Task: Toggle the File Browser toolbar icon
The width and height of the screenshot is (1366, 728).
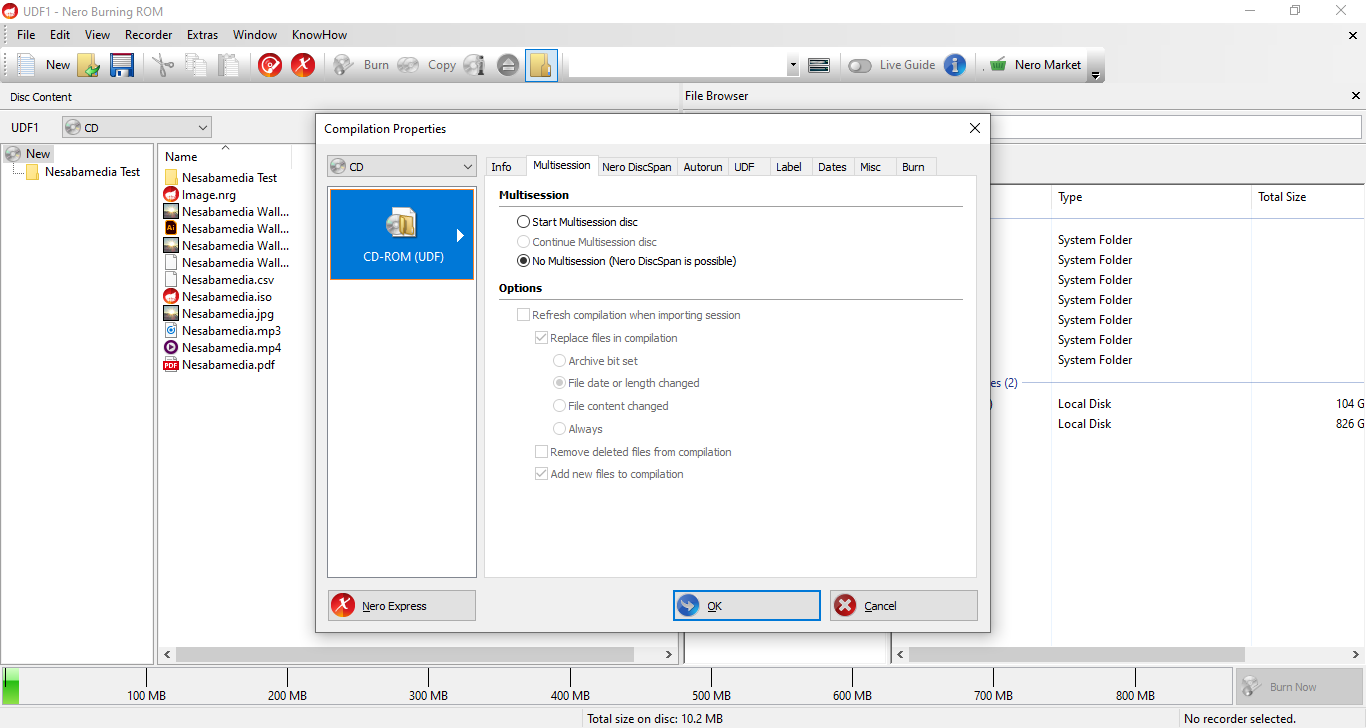Action: 541,65
